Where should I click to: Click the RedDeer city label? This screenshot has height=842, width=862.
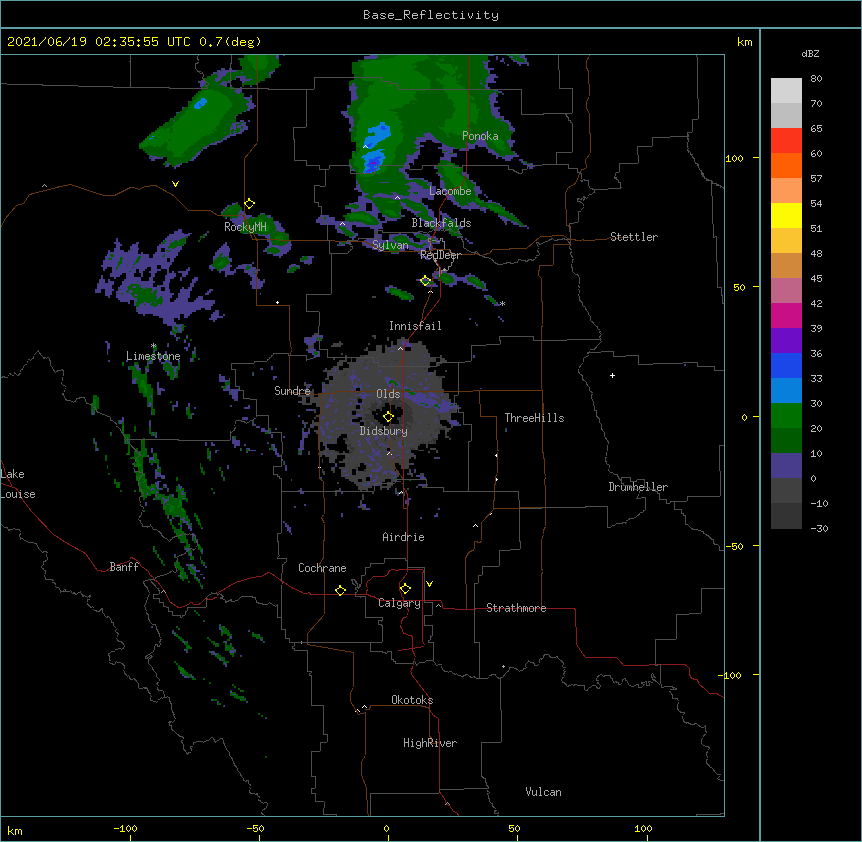point(440,255)
